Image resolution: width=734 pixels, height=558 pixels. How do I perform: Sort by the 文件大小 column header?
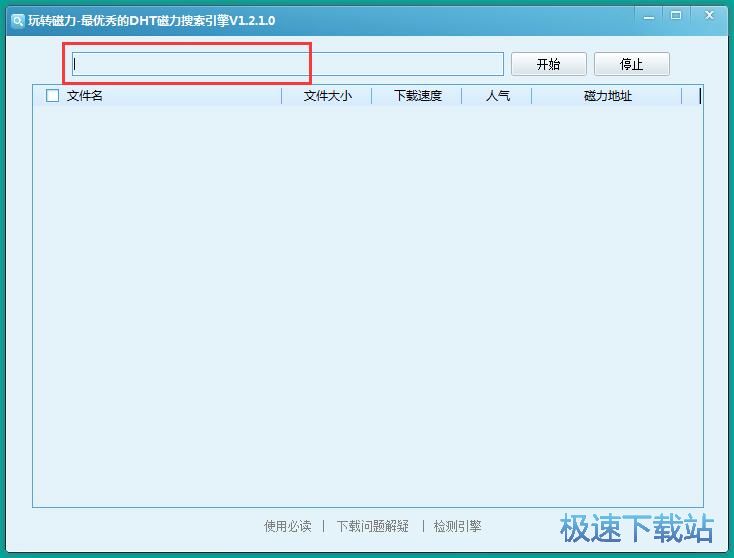[327, 96]
